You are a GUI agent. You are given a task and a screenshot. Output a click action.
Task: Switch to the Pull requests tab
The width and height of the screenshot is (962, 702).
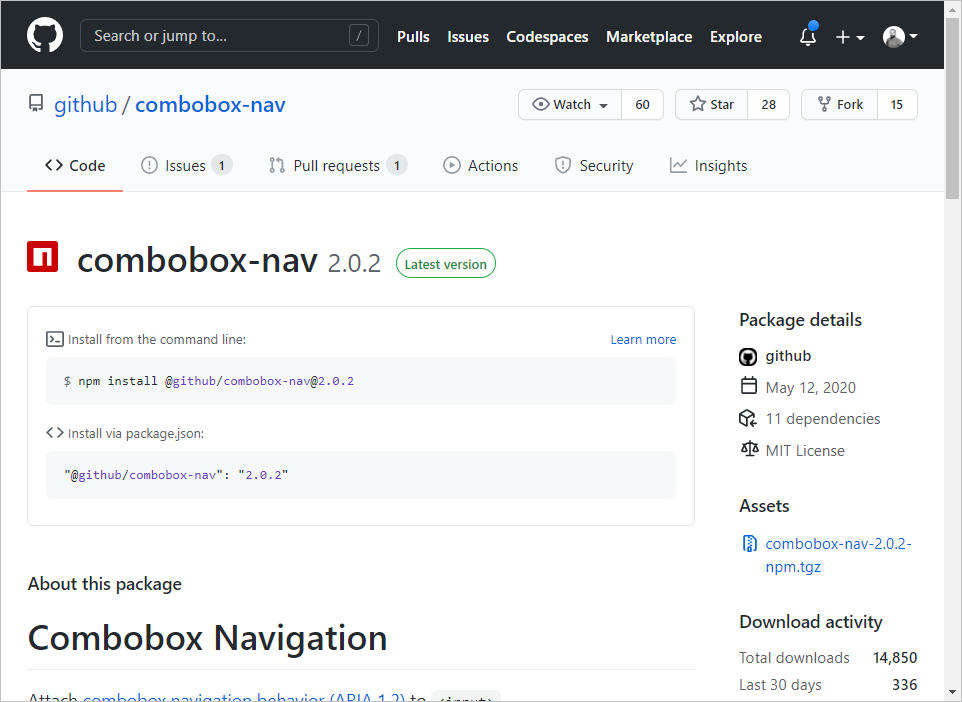point(336,165)
